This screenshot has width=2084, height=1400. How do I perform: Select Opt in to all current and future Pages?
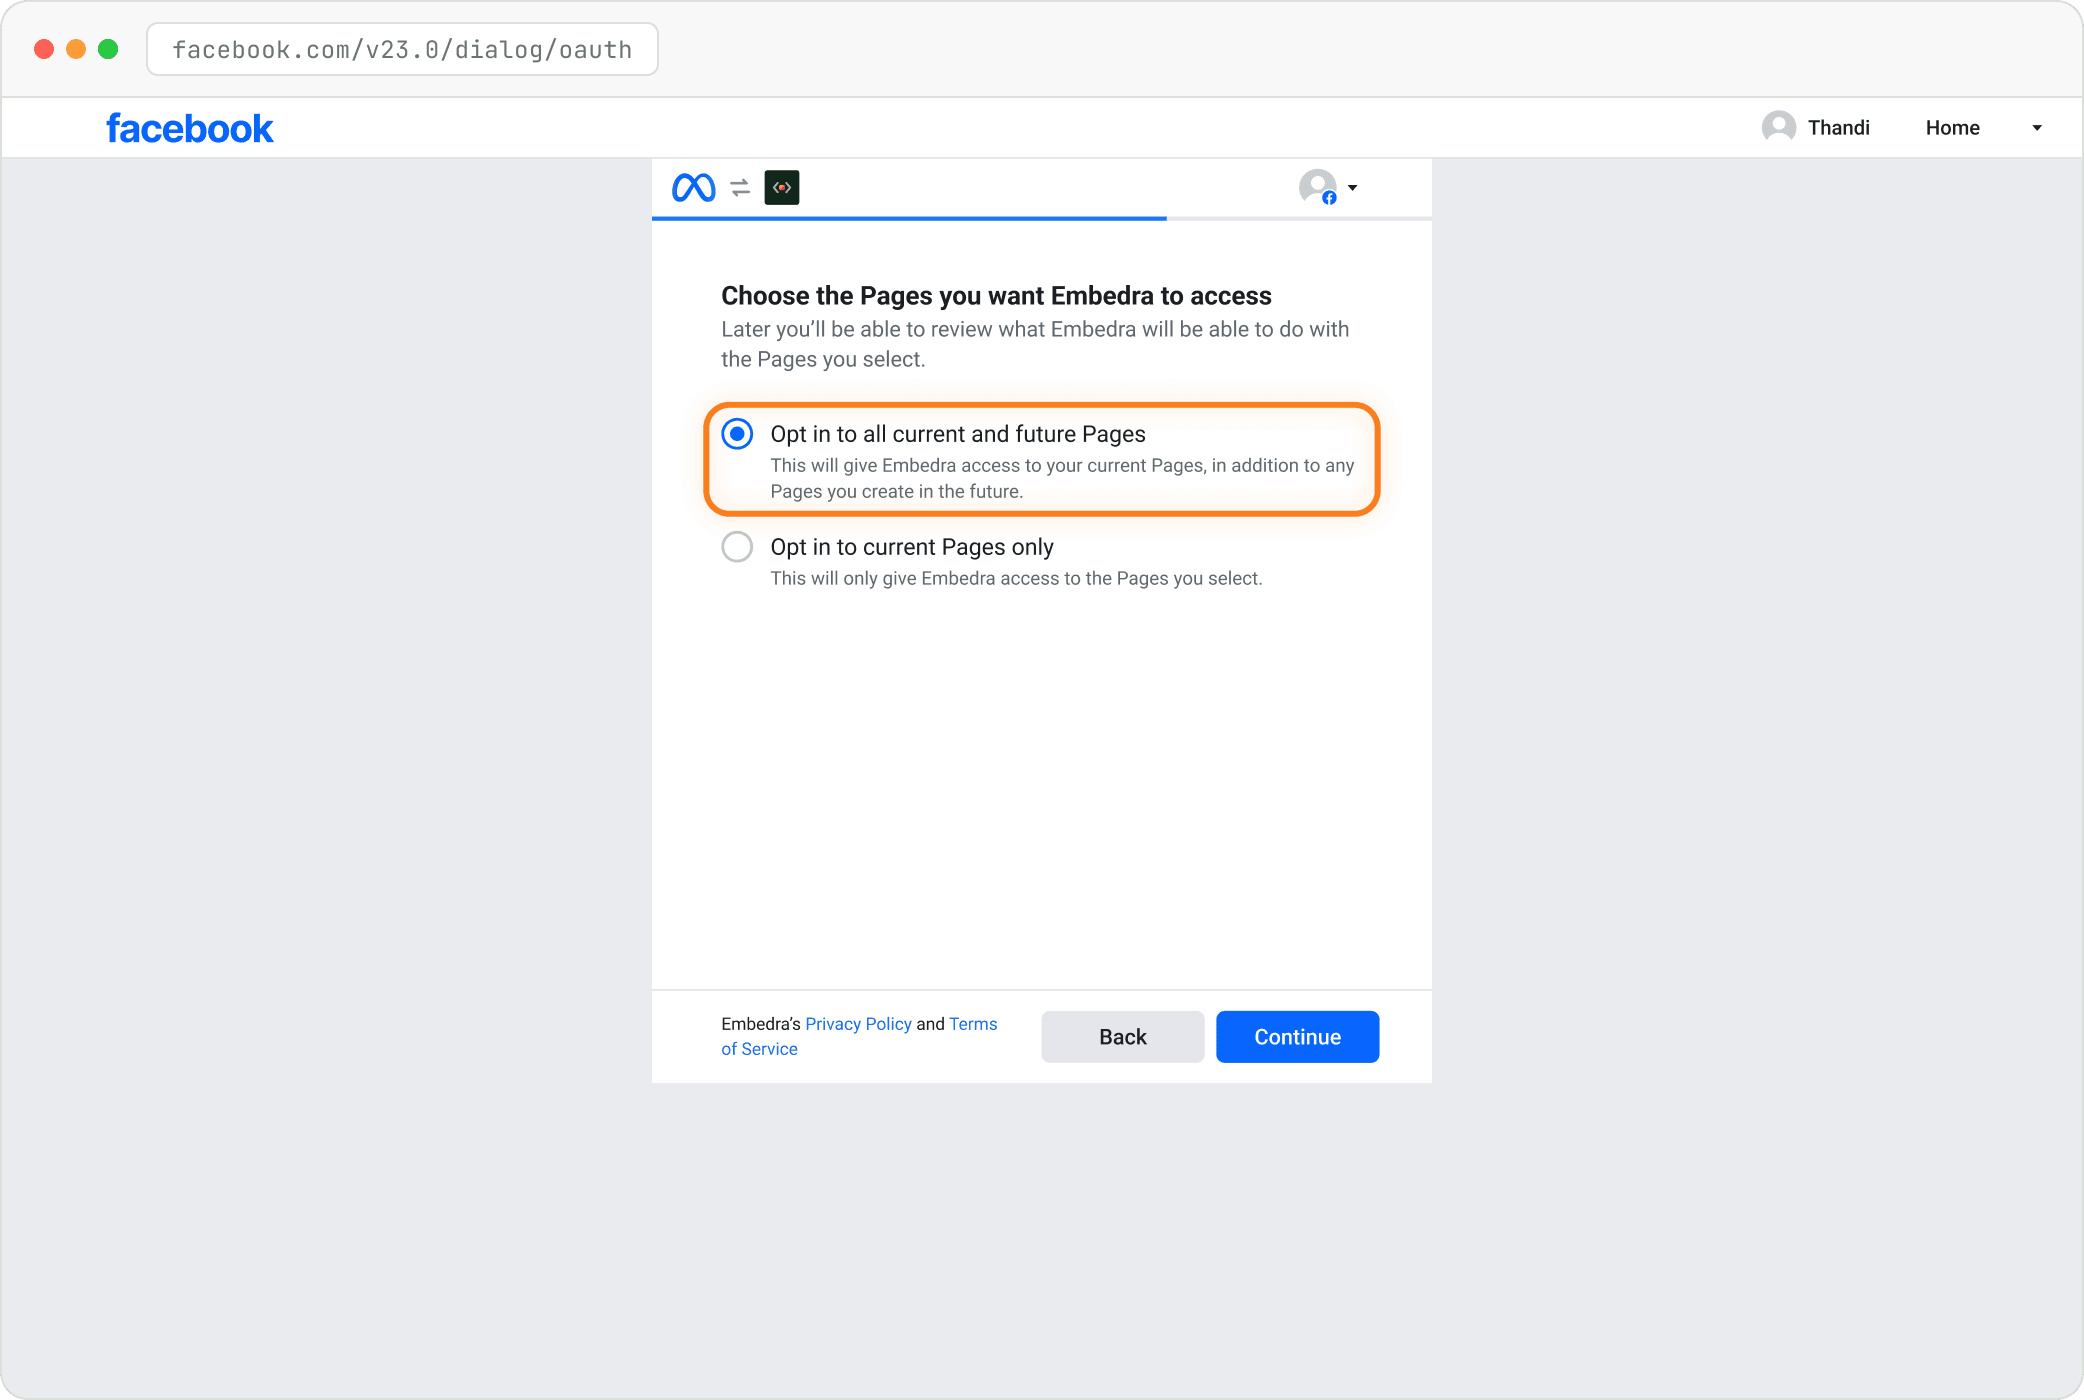point(737,434)
